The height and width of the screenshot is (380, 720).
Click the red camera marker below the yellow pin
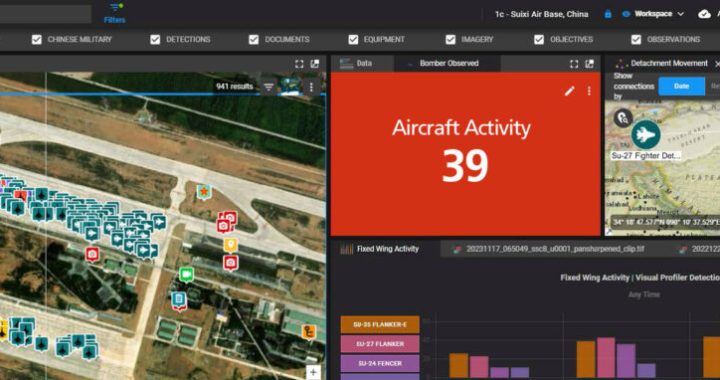pyautogui.click(x=230, y=263)
